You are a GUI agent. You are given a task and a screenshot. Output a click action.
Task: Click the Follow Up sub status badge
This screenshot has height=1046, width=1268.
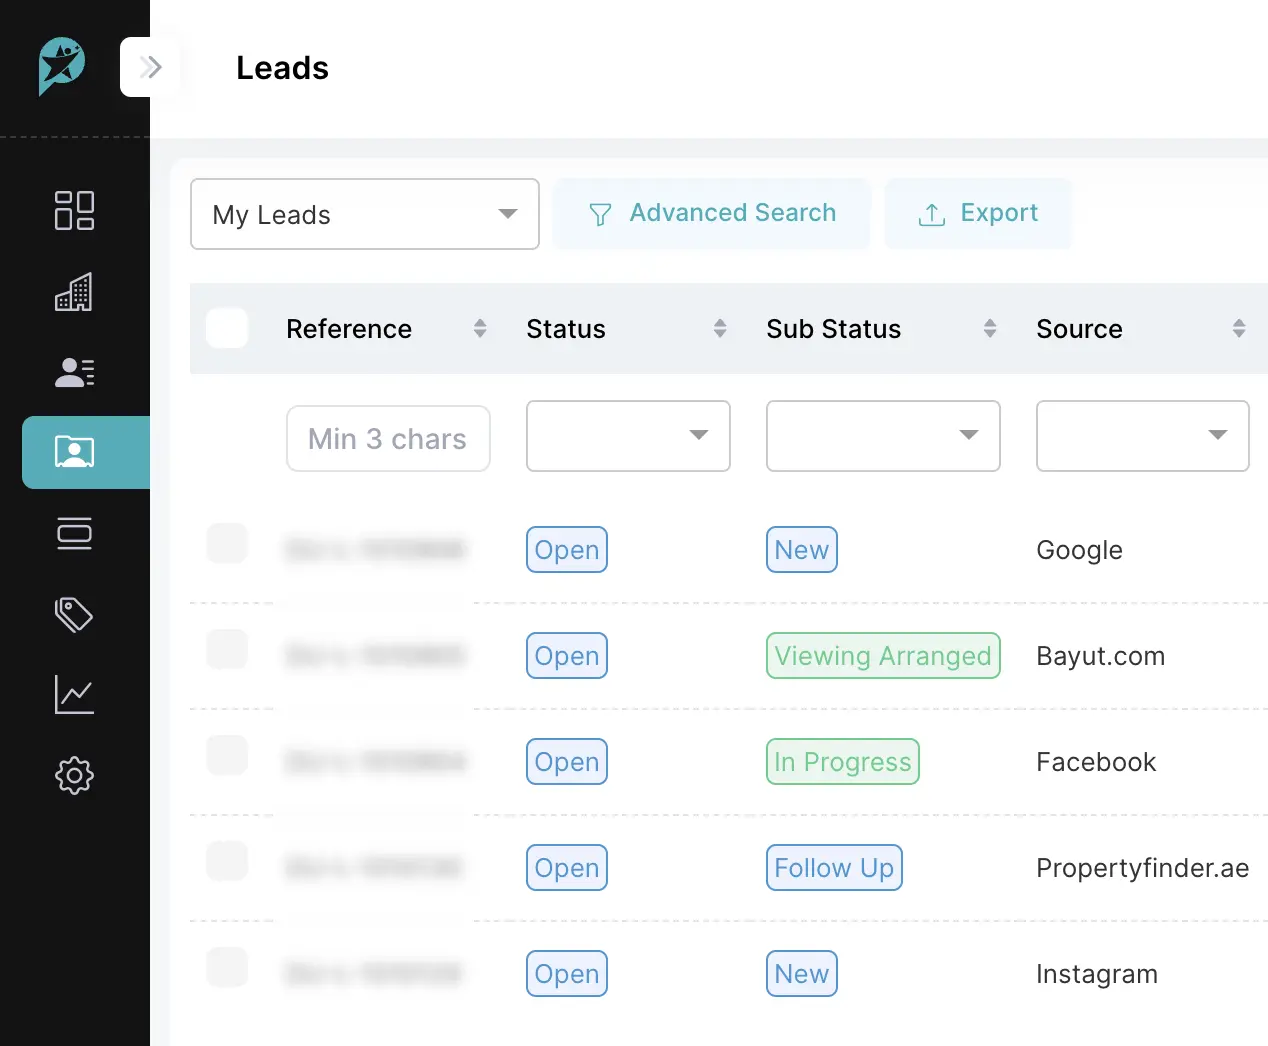click(834, 868)
